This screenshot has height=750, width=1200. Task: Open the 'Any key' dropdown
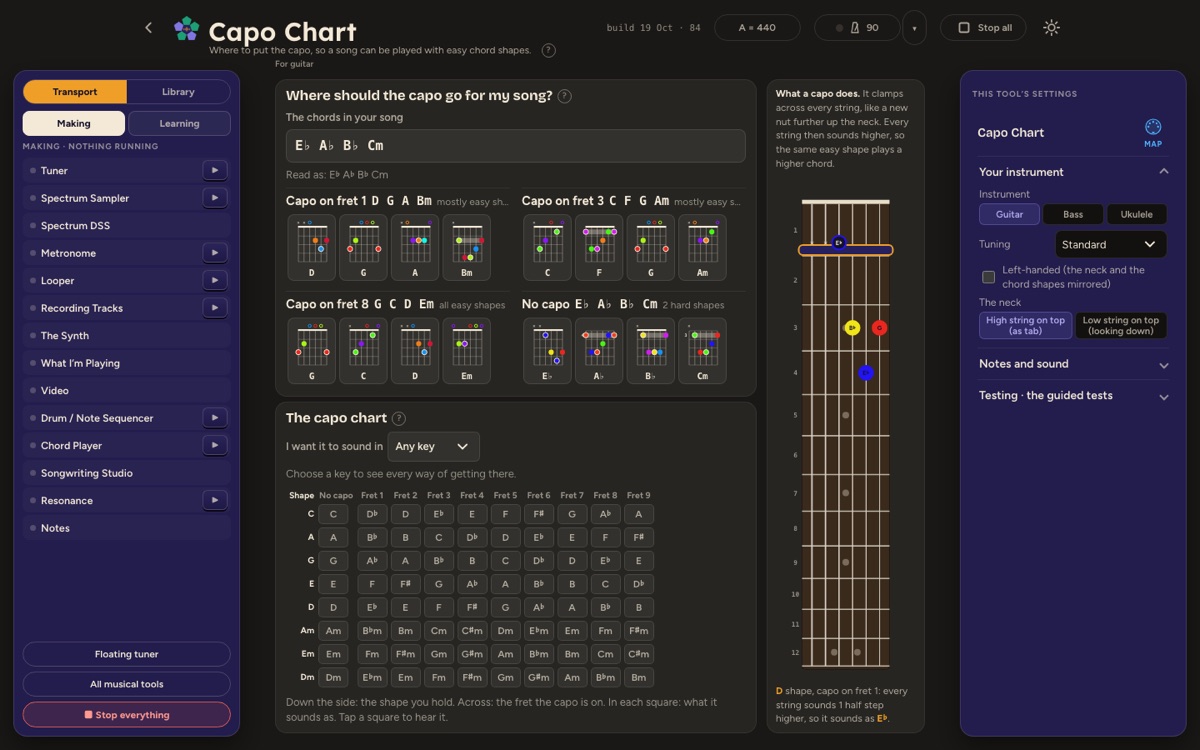click(x=433, y=446)
